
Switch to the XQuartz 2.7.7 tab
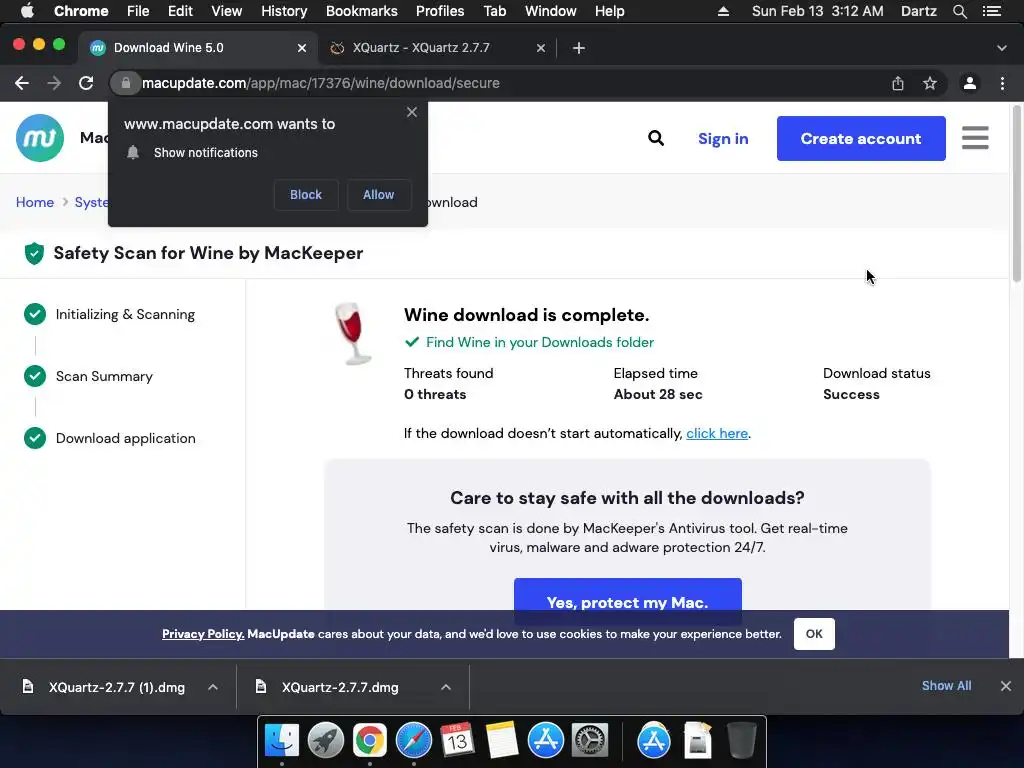tap(436, 48)
